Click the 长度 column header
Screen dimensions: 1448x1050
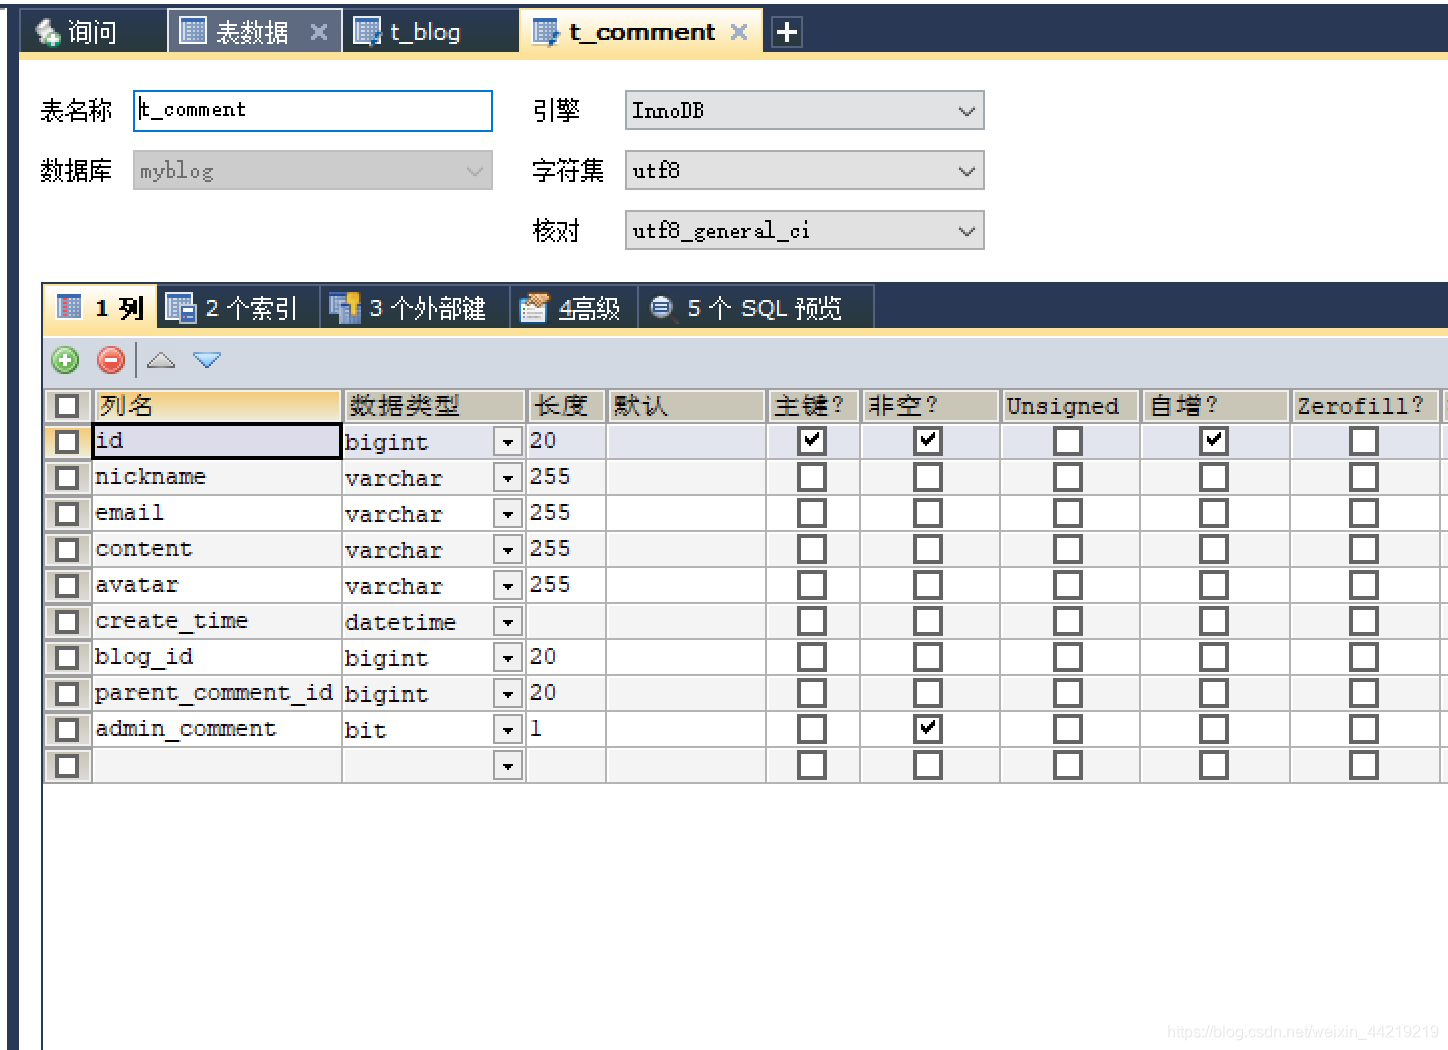(x=567, y=406)
